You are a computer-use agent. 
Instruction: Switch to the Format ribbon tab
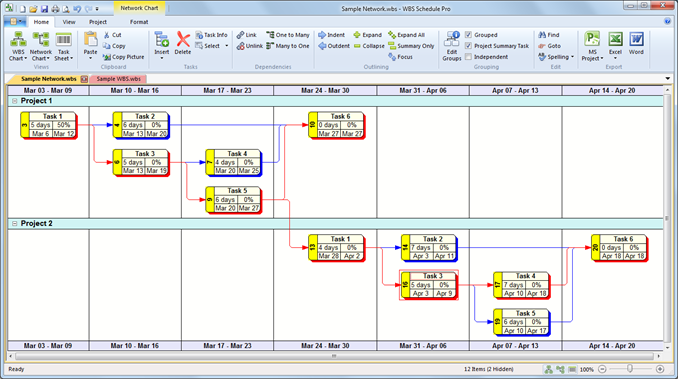click(139, 22)
